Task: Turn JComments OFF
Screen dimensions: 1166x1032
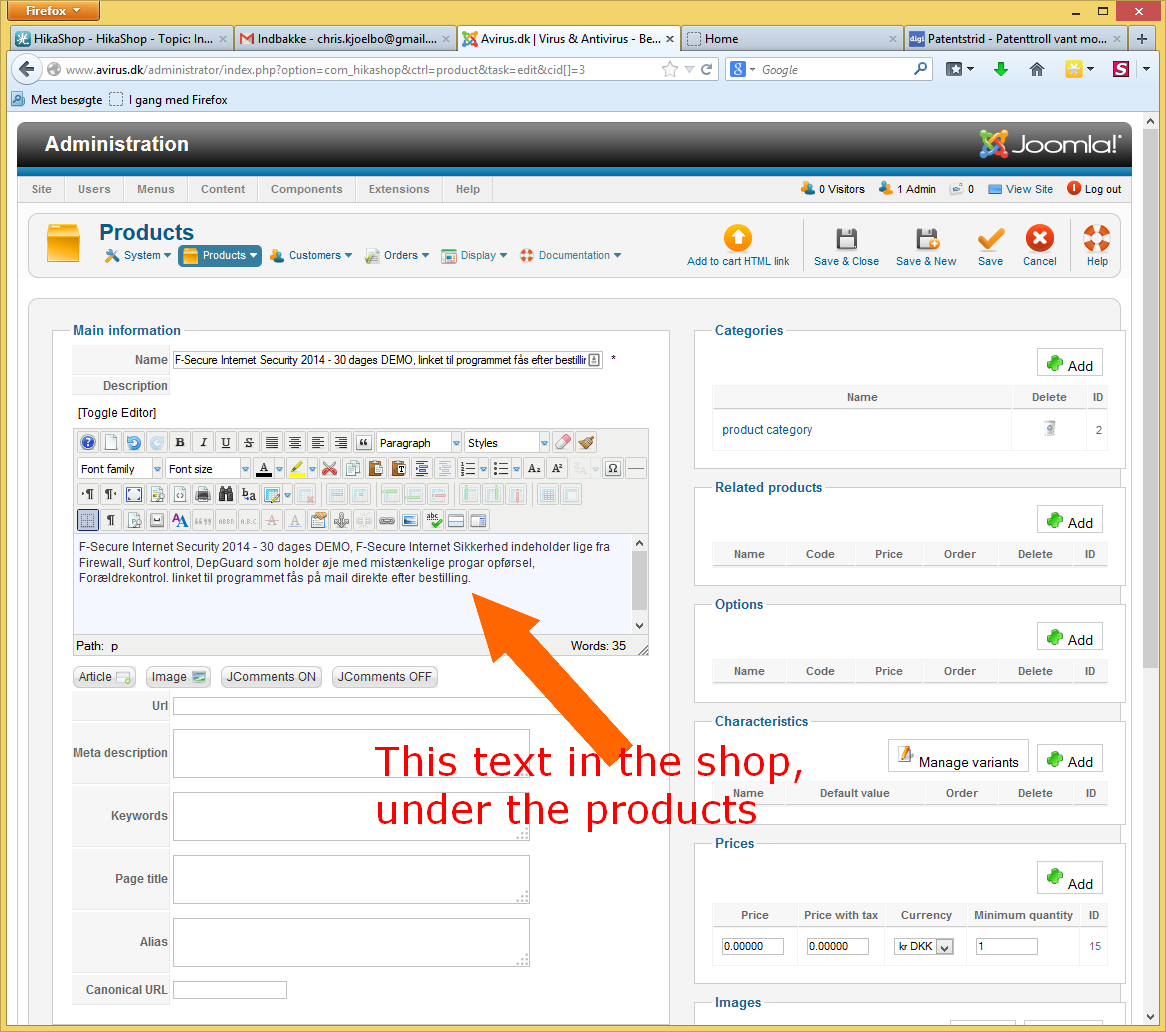Action: 384,677
